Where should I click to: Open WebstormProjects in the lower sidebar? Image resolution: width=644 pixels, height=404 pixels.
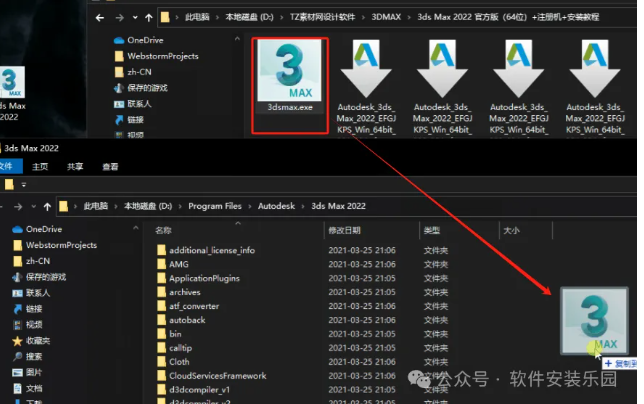pos(61,245)
